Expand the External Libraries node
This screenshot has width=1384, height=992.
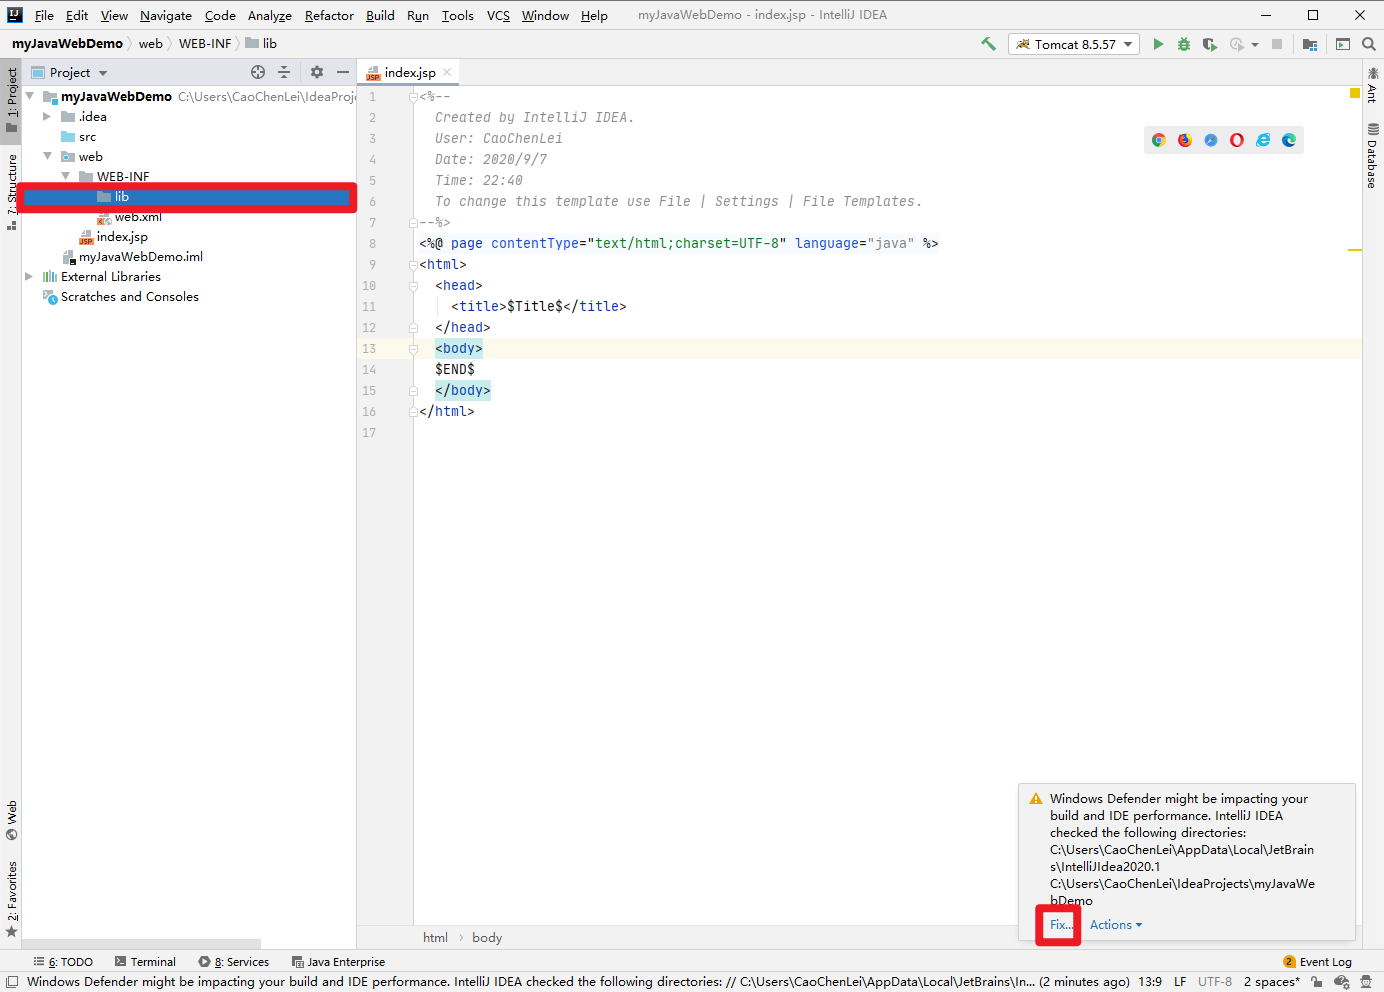[x=29, y=276]
